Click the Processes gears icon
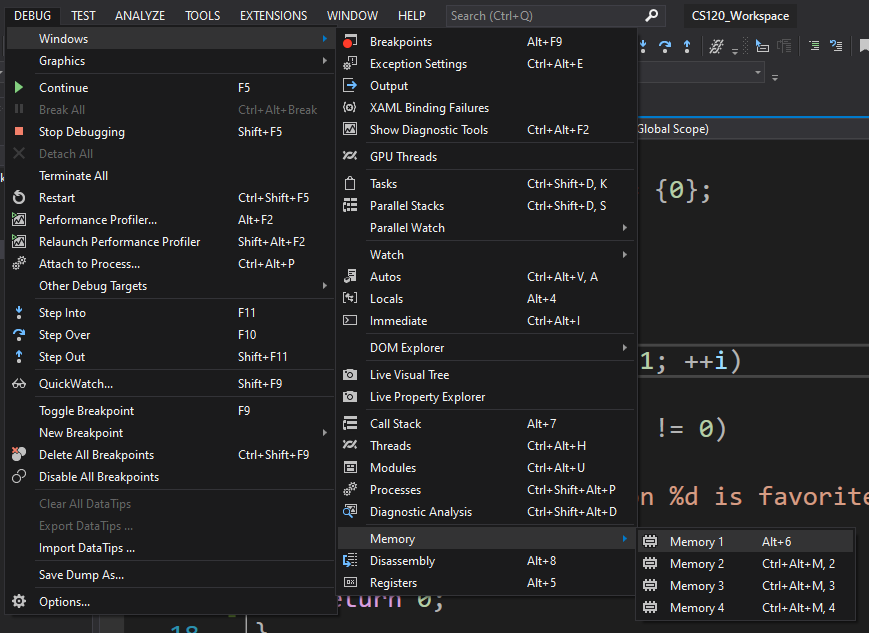869x633 pixels. click(350, 489)
